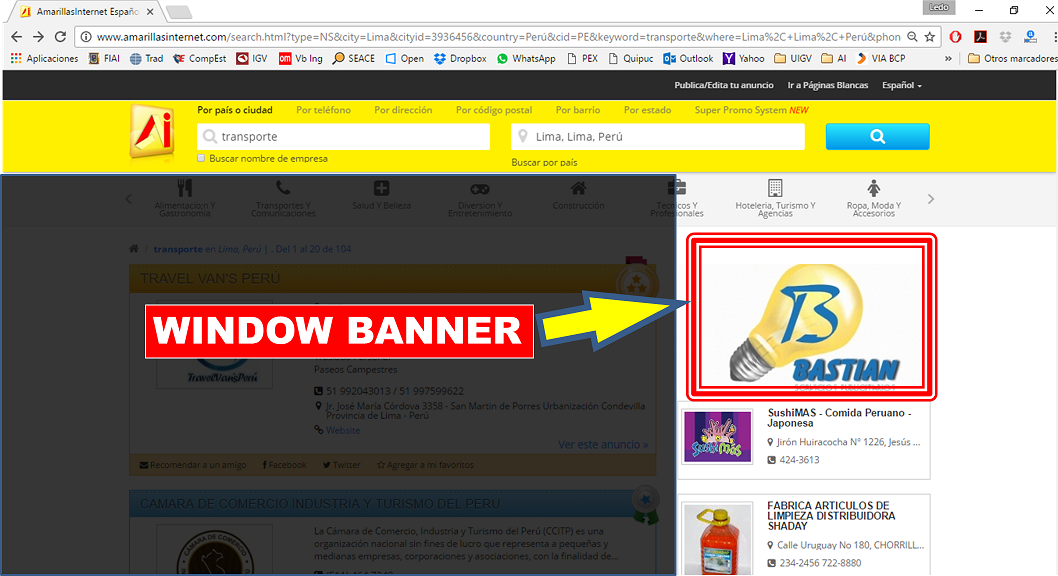The width and height of the screenshot is (1058, 576).
Task: Switch to the Por código postal tab
Action: click(493, 110)
